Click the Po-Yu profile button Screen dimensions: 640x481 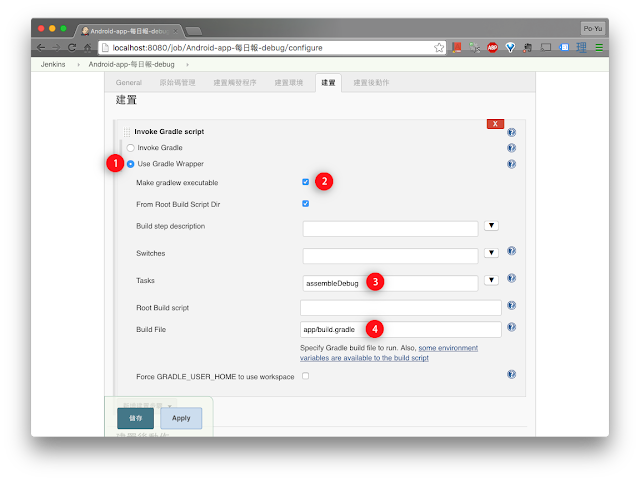[x=593, y=29]
